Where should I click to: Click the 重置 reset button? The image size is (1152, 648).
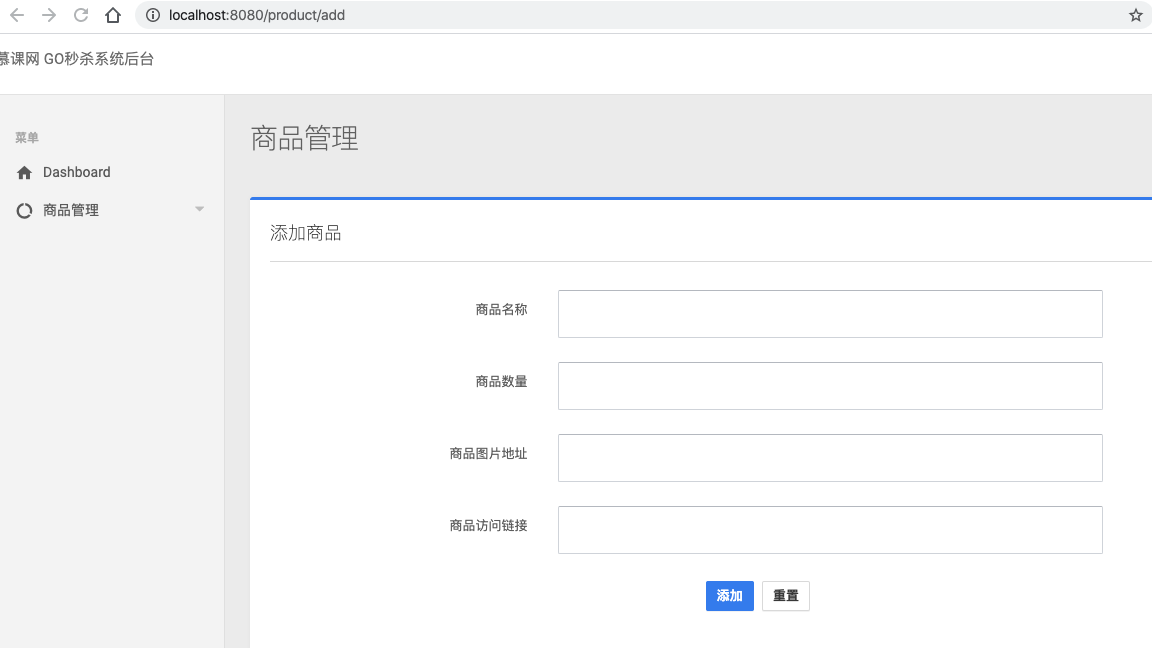(786, 595)
